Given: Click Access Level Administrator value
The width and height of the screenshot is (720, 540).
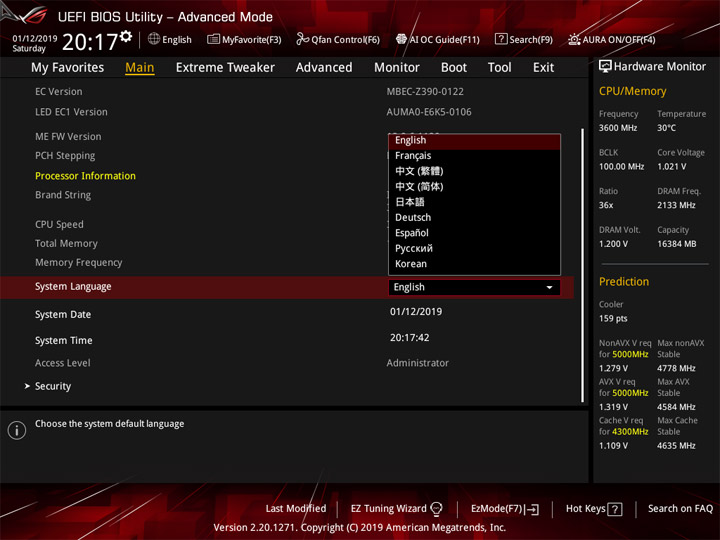Looking at the screenshot, I should (x=417, y=363).
